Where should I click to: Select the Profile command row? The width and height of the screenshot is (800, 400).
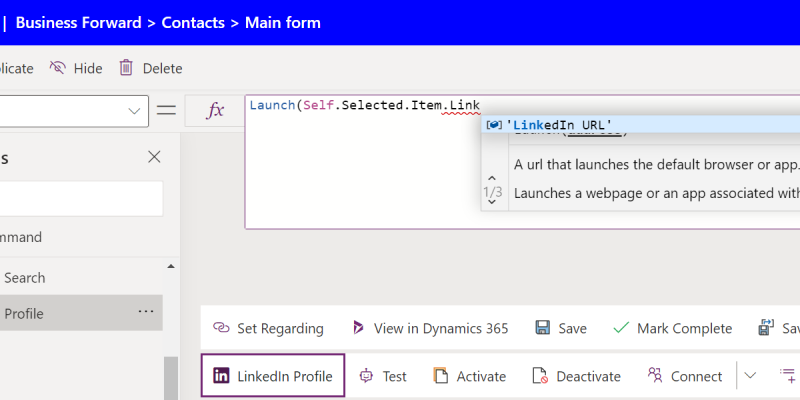point(82,313)
